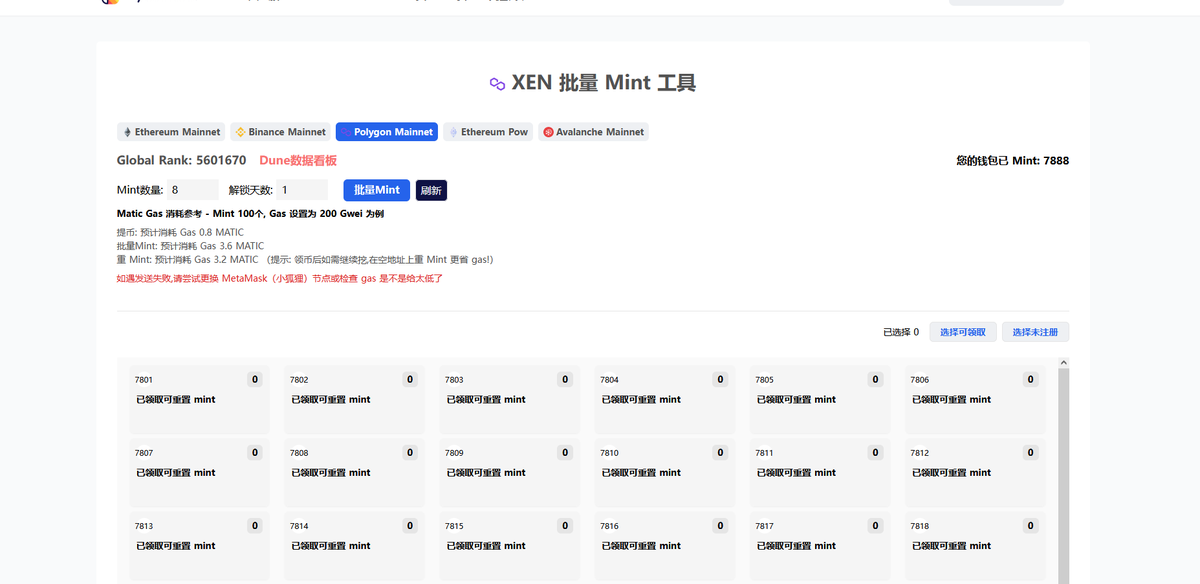Select address card 7812
Image resolution: width=1200 pixels, height=584 pixels.
(974, 472)
